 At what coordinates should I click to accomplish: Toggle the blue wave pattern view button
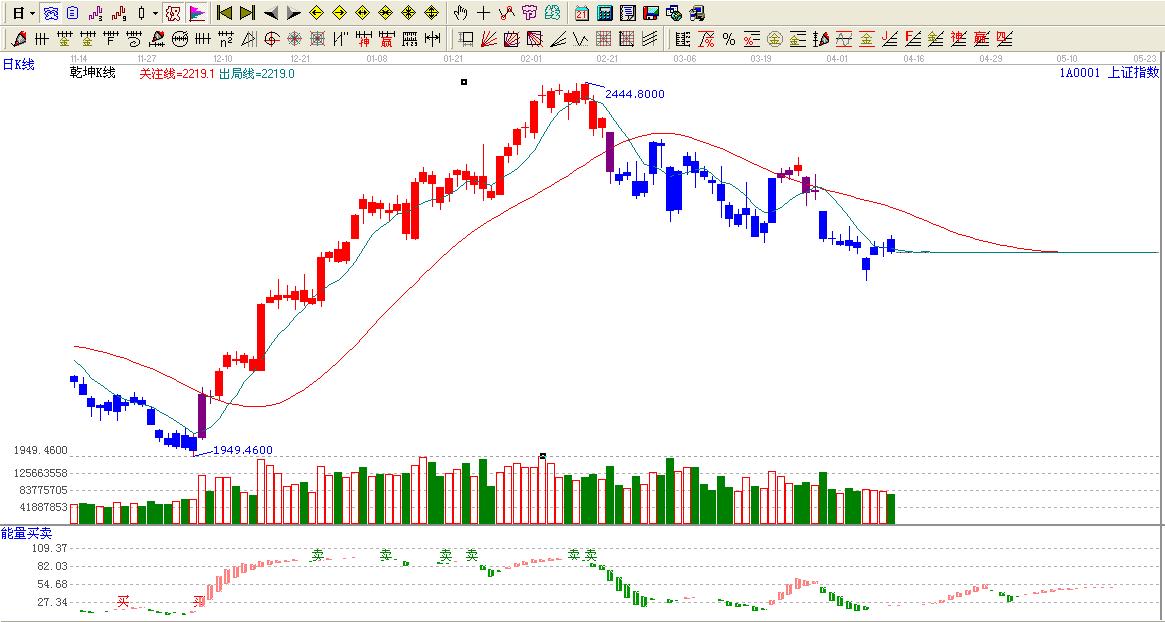(x=51, y=13)
